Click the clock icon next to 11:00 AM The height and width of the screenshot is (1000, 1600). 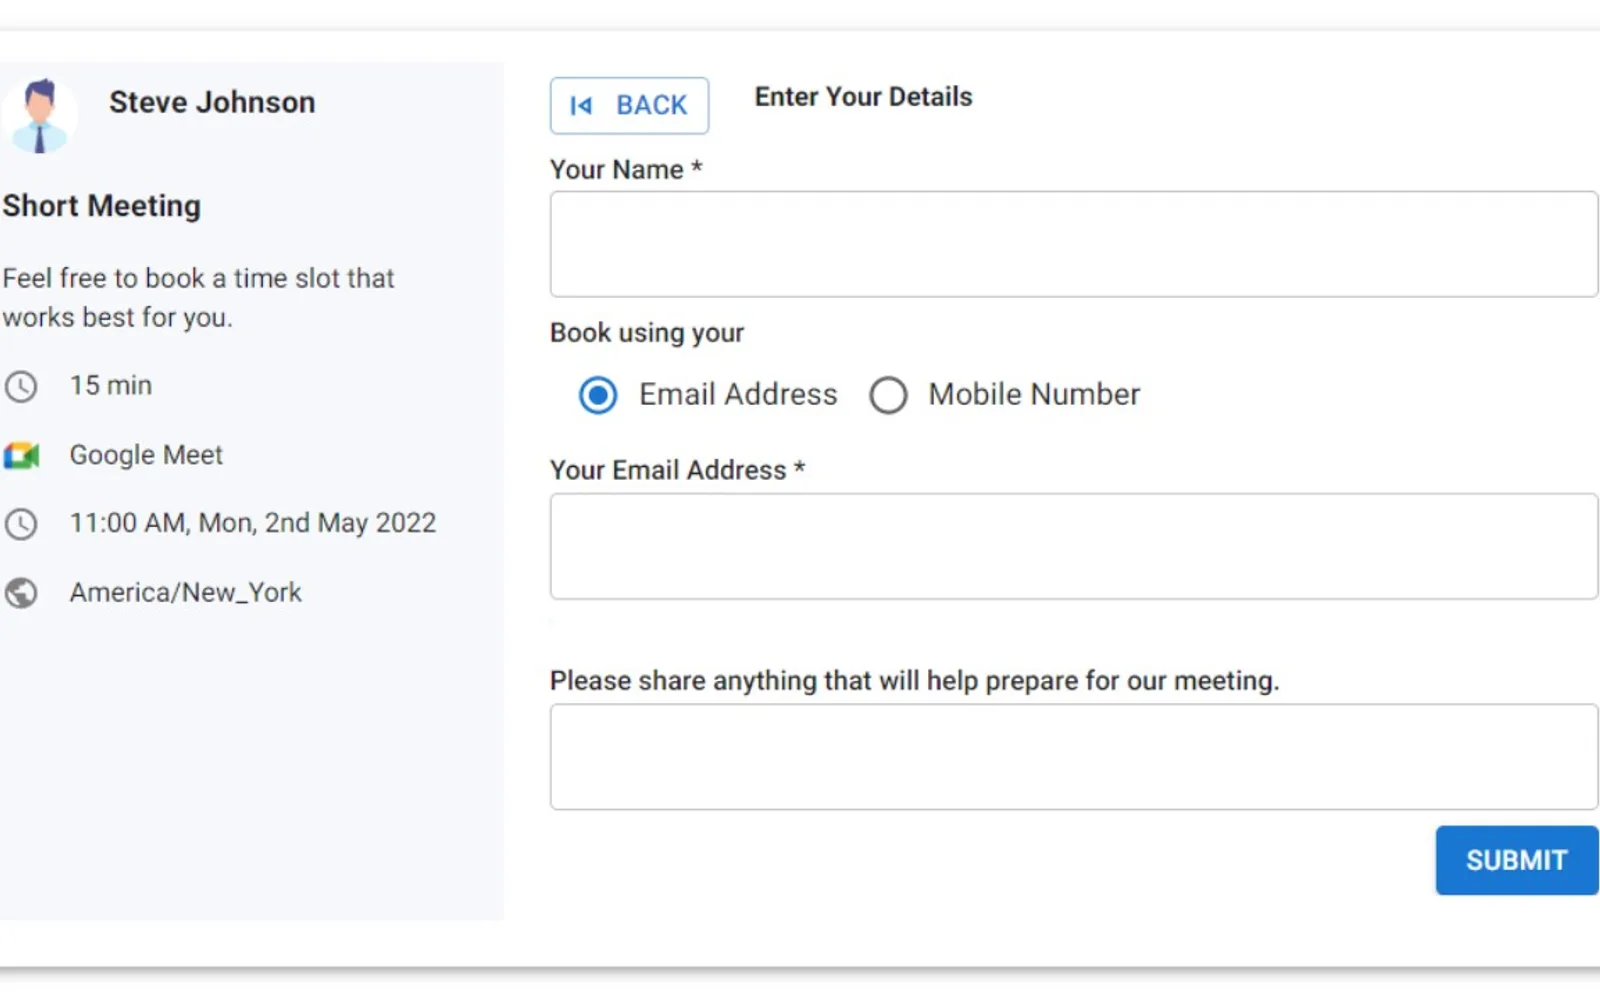pyautogui.click(x=21, y=524)
